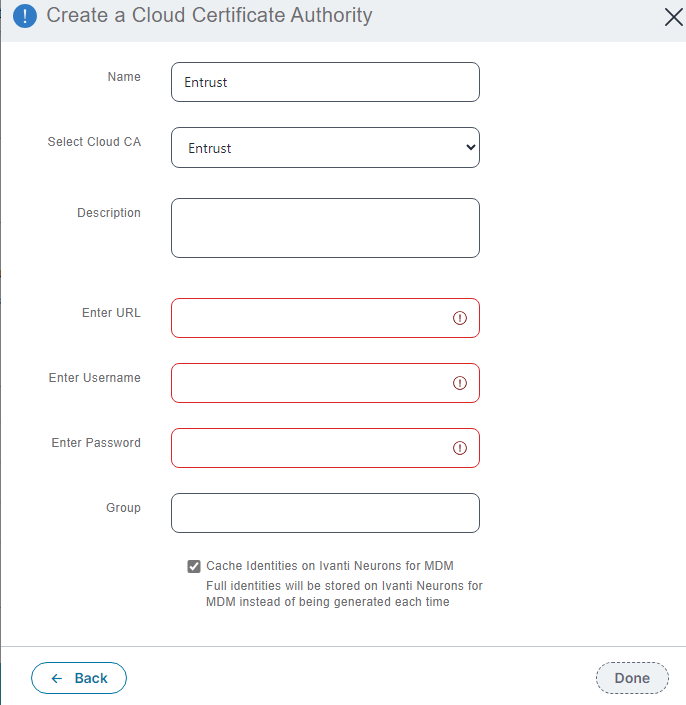
Task: Click the Done button
Action: click(632, 678)
